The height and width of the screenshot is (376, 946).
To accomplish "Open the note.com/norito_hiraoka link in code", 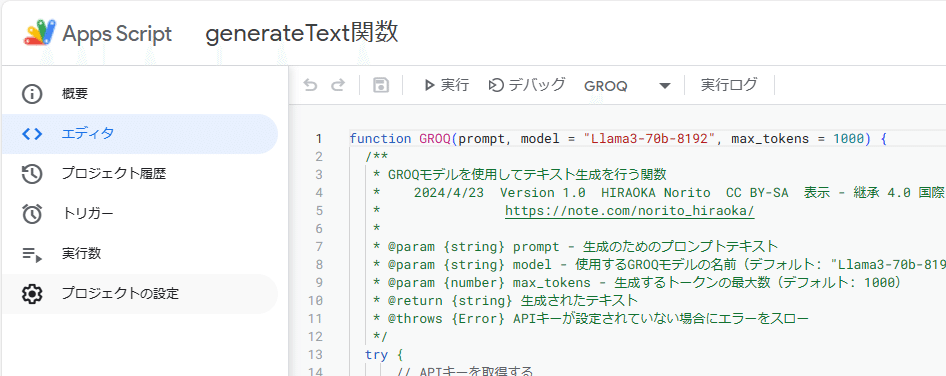I will pos(630,211).
